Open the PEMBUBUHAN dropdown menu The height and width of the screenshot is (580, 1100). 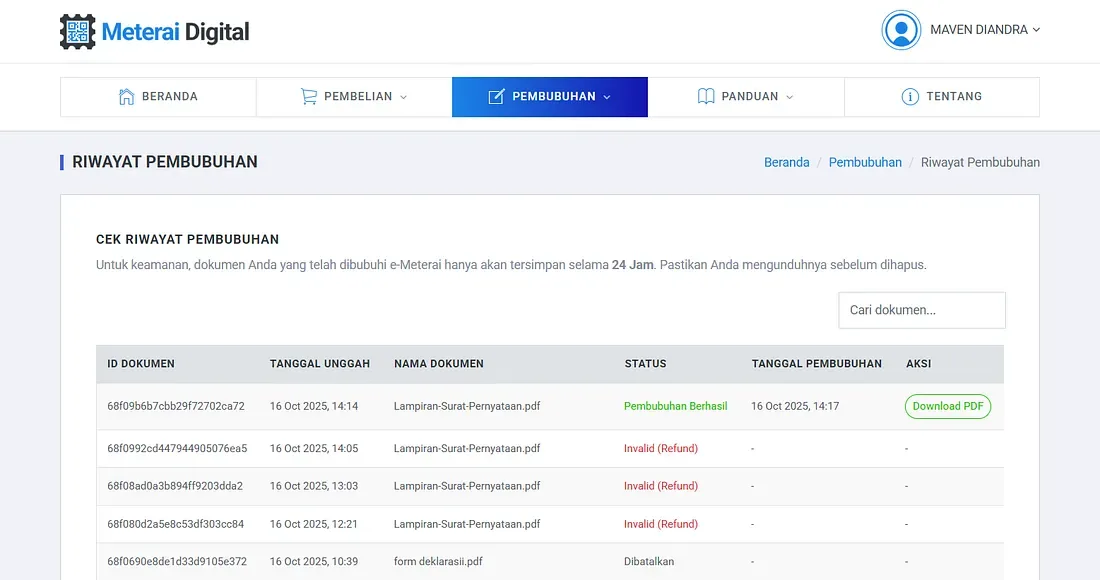[x=607, y=97]
